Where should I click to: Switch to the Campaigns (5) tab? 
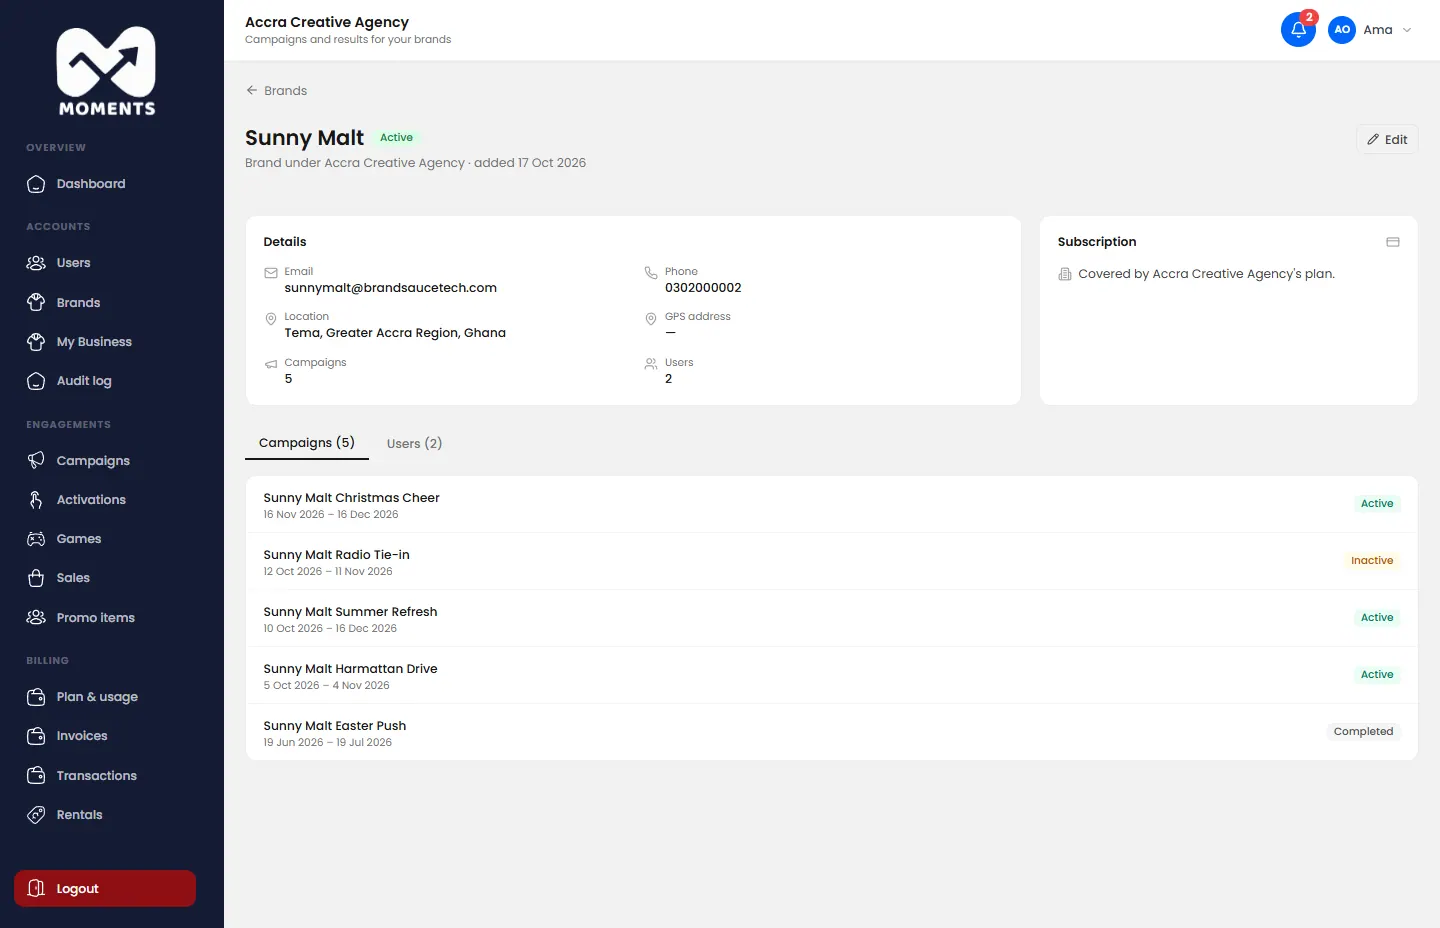307,443
